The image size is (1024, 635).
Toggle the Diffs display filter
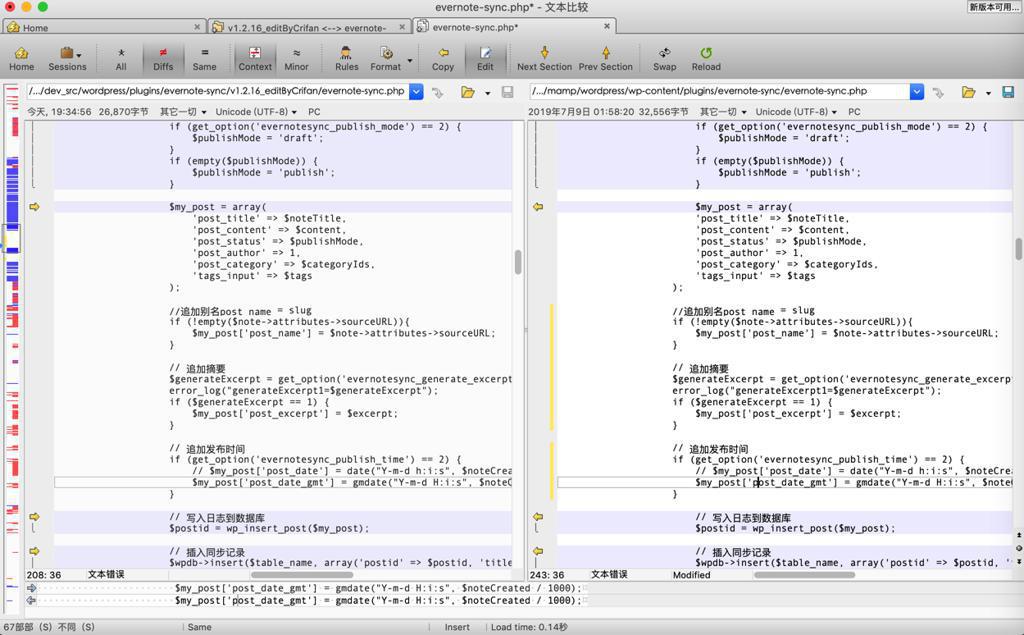[x=163, y=58]
